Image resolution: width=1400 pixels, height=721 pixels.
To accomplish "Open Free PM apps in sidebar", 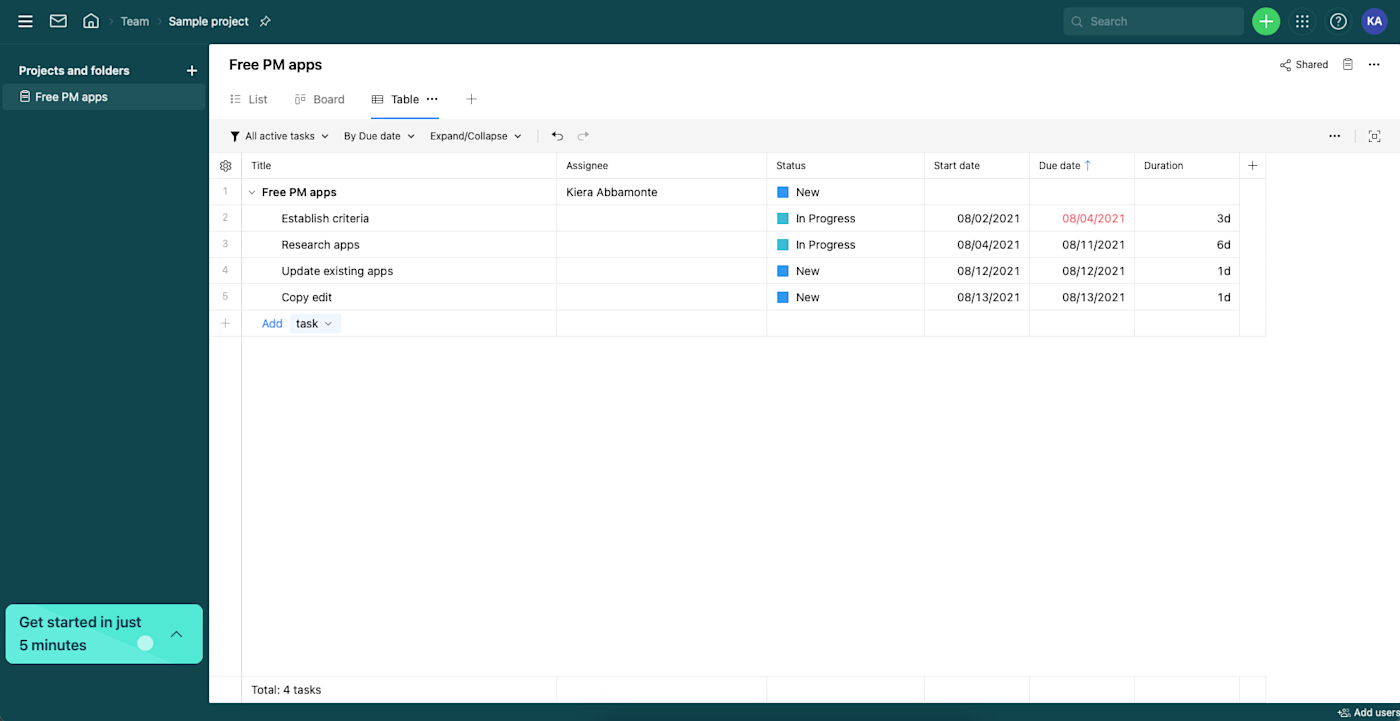I will coord(104,97).
